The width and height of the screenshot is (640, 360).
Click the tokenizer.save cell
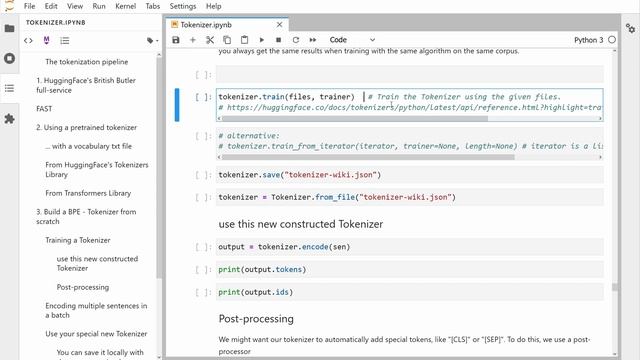[409, 175]
